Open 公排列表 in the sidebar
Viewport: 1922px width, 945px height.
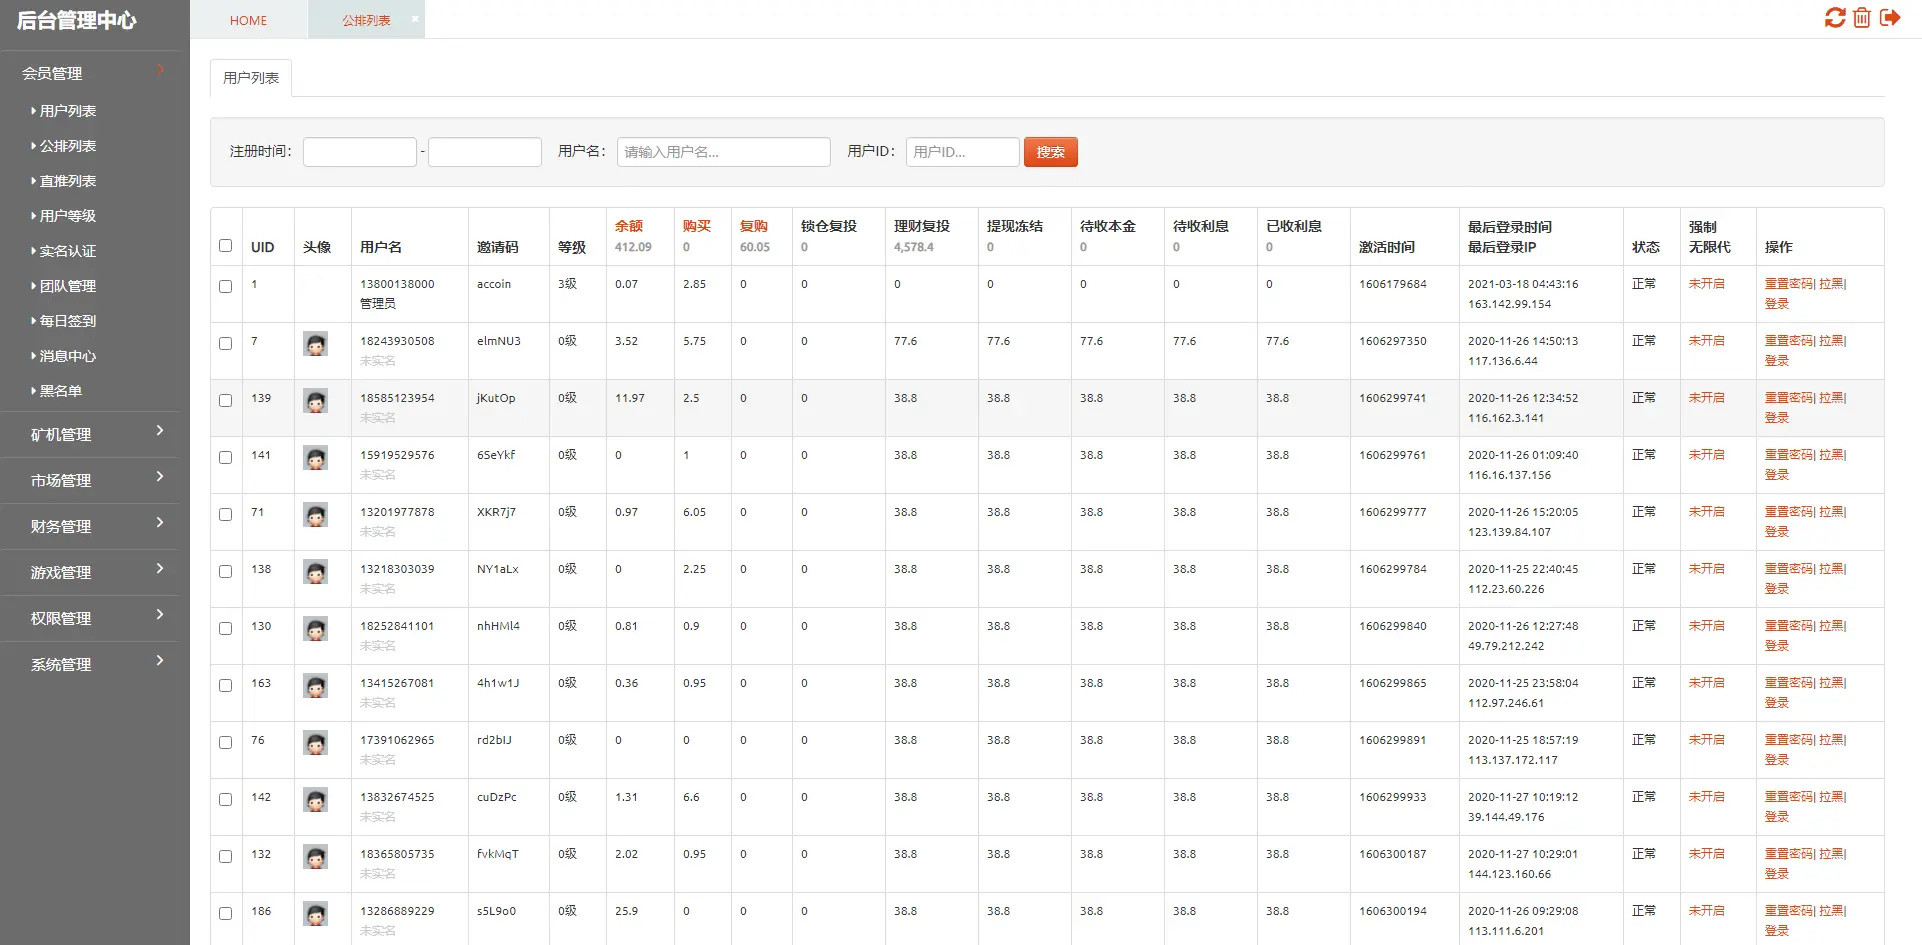pyautogui.click(x=68, y=146)
